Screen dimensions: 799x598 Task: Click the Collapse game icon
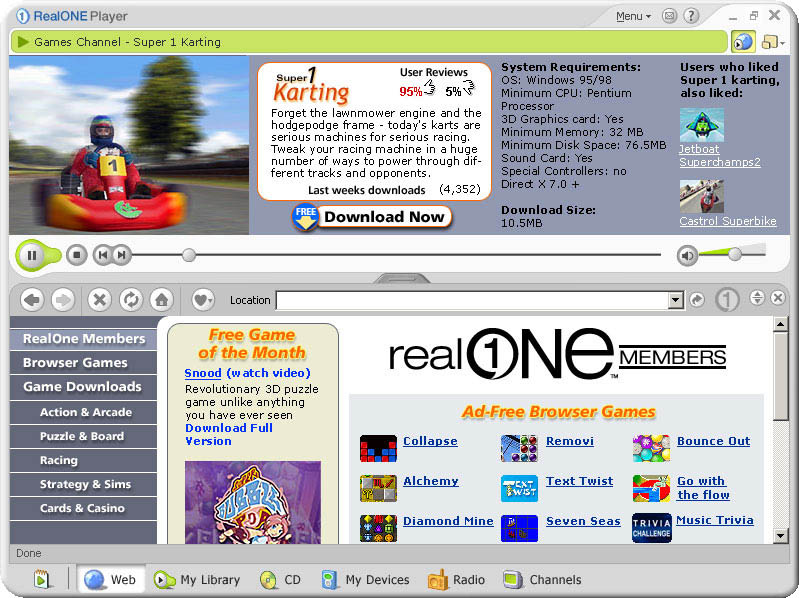[378, 448]
